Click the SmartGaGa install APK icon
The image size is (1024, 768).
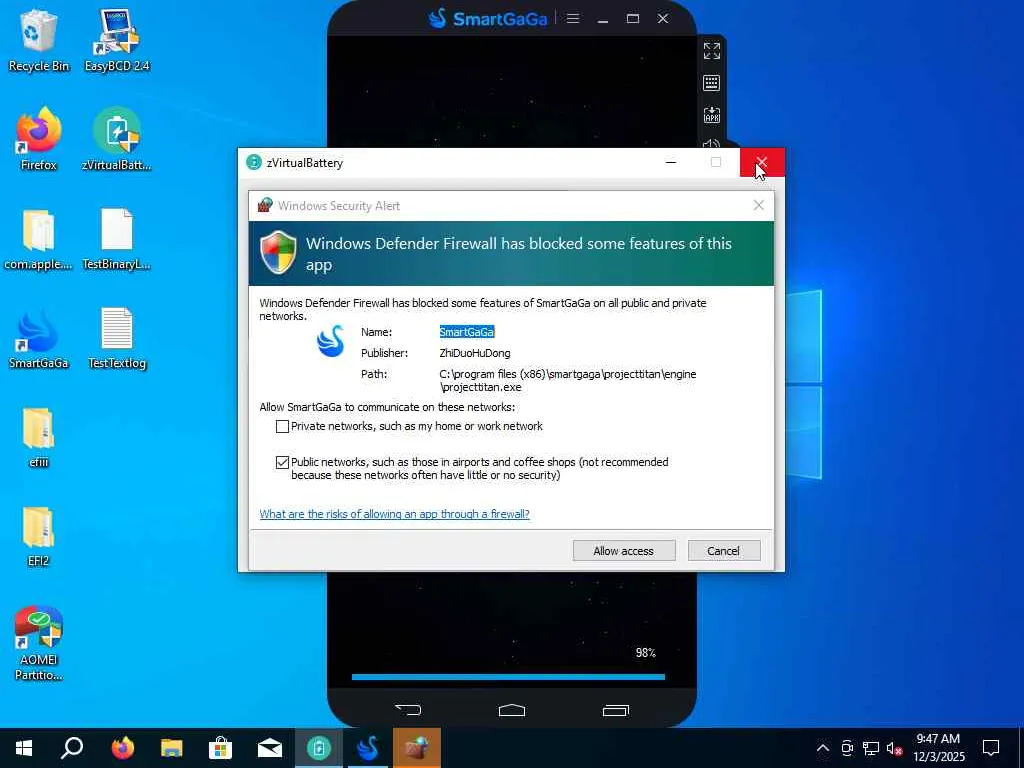point(712,116)
